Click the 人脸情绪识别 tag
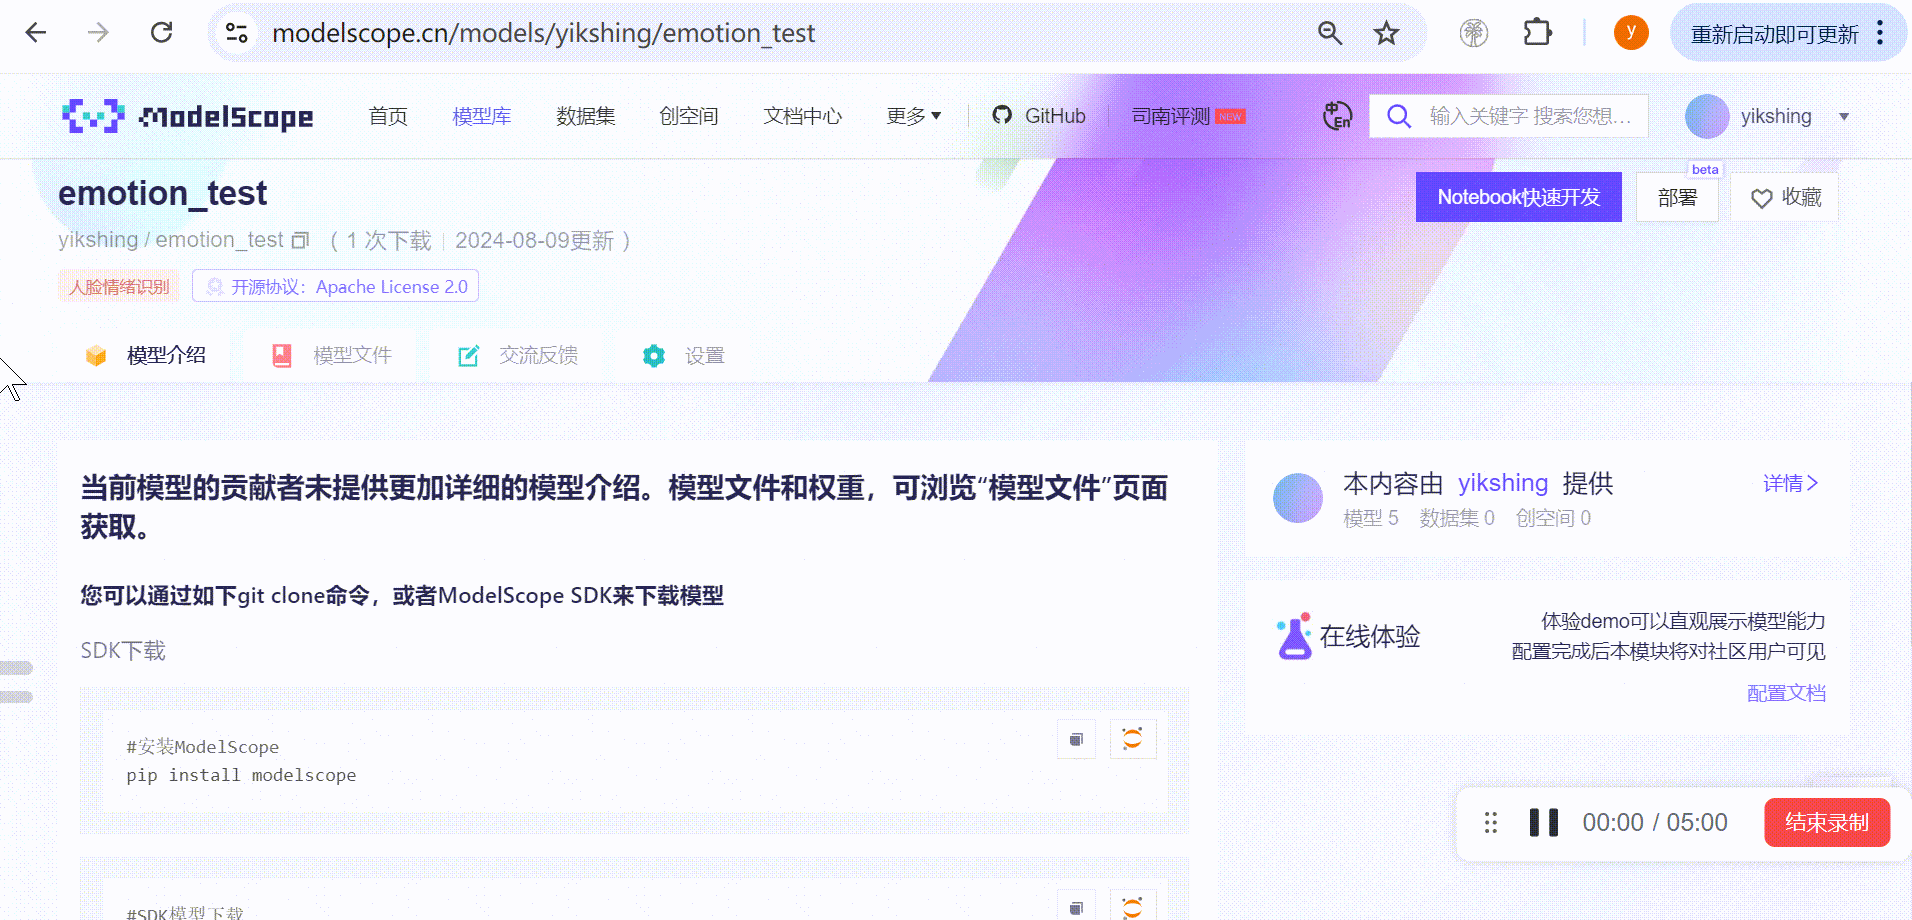This screenshot has width=1912, height=920. point(119,286)
